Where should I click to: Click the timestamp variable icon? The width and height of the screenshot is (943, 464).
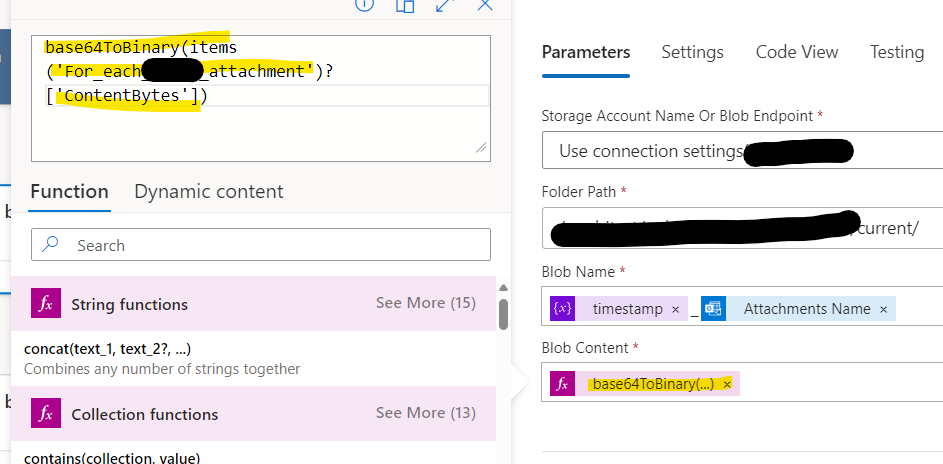coord(563,309)
